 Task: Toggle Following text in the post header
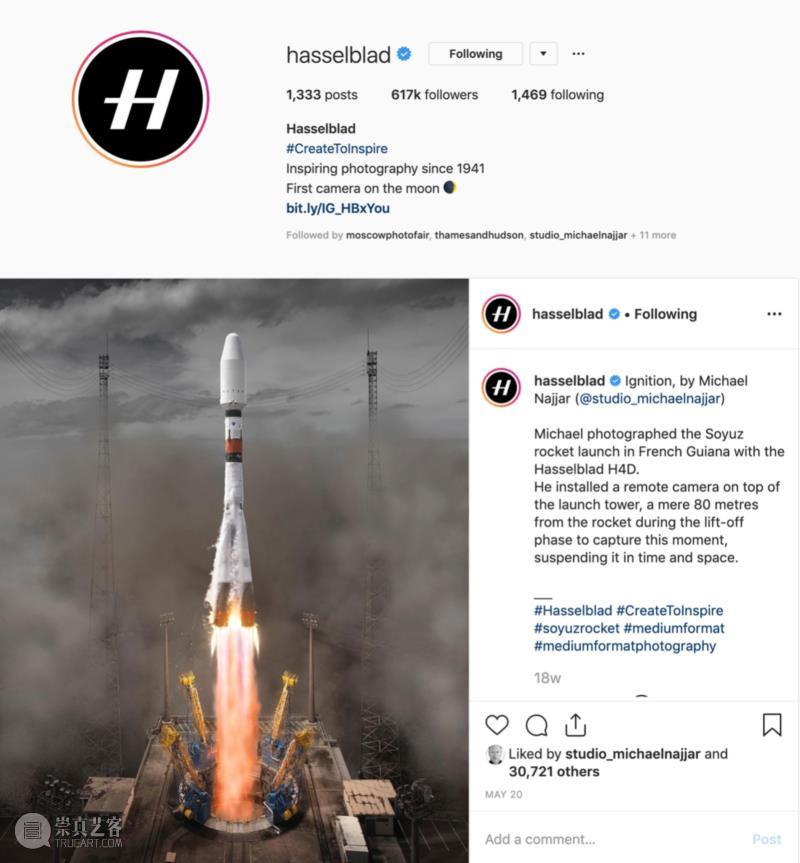665,314
